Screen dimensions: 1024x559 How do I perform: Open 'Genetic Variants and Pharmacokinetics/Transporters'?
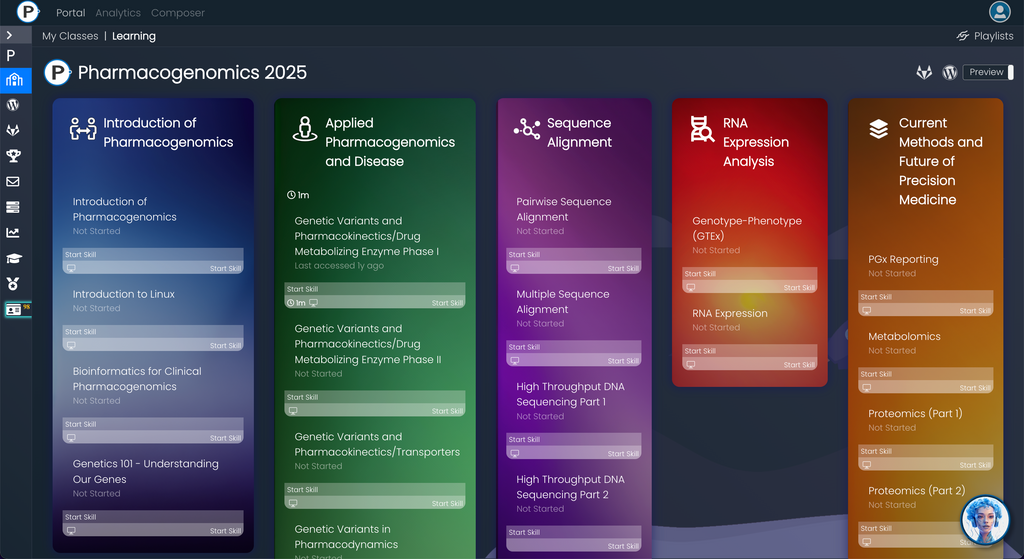pyautogui.click(x=377, y=444)
